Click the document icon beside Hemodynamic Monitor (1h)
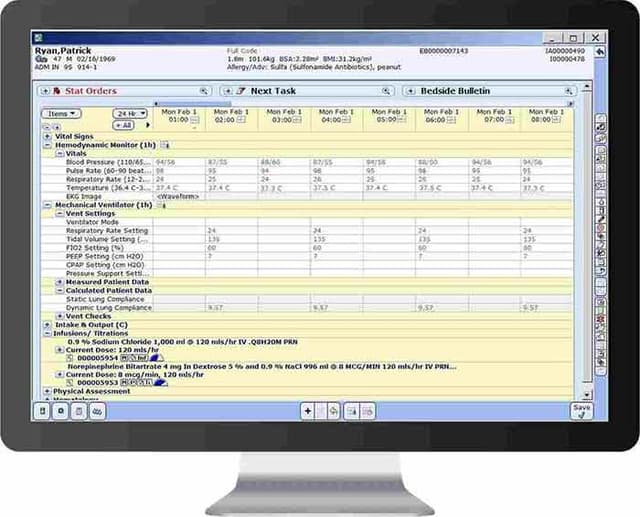 click(x=164, y=145)
